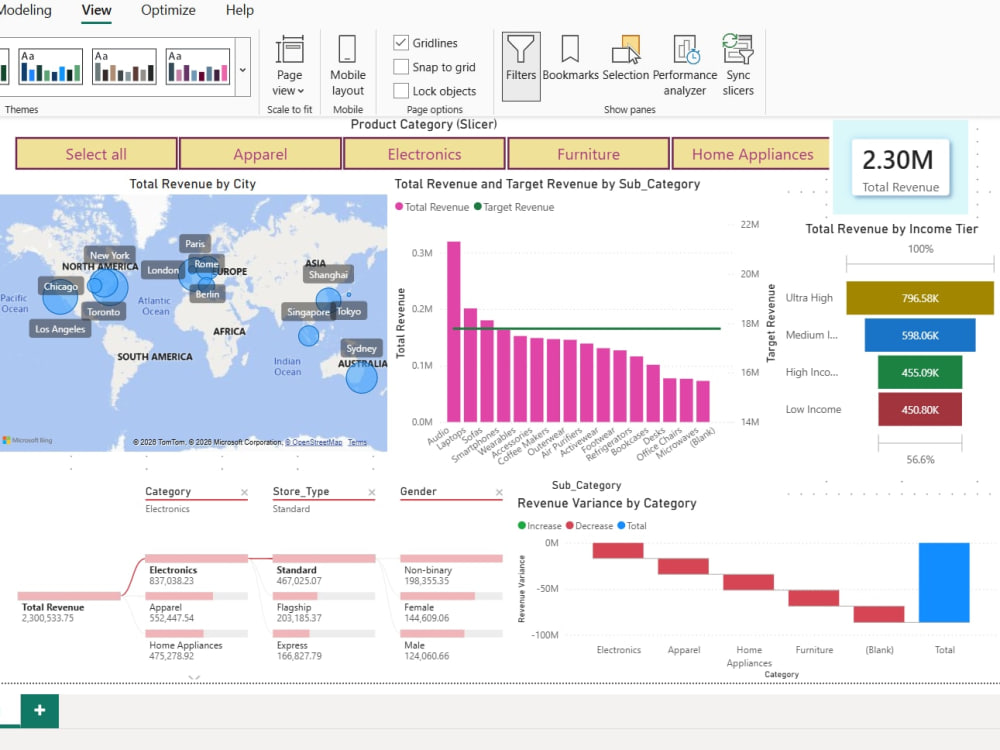1000x750 pixels.
Task: Click the Electronics decrease bar in waterfall
Action: pyautogui.click(x=617, y=550)
